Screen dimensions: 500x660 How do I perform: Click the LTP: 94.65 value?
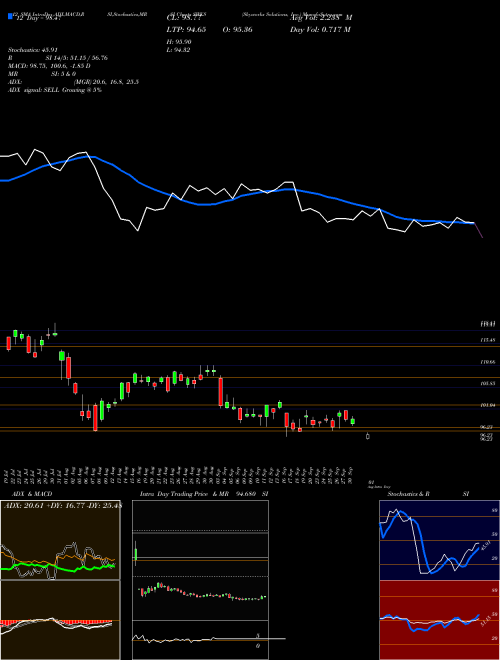pyautogui.click(x=184, y=30)
